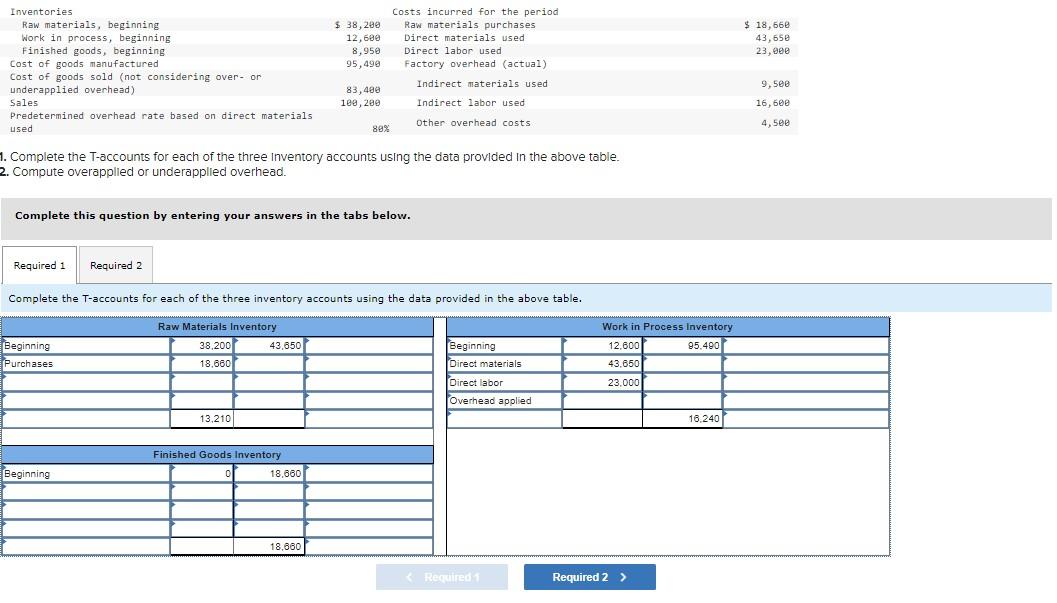The height and width of the screenshot is (603, 1057).
Task: Click the 18,660 Finished Goods credit total cell
Action: click(270, 546)
